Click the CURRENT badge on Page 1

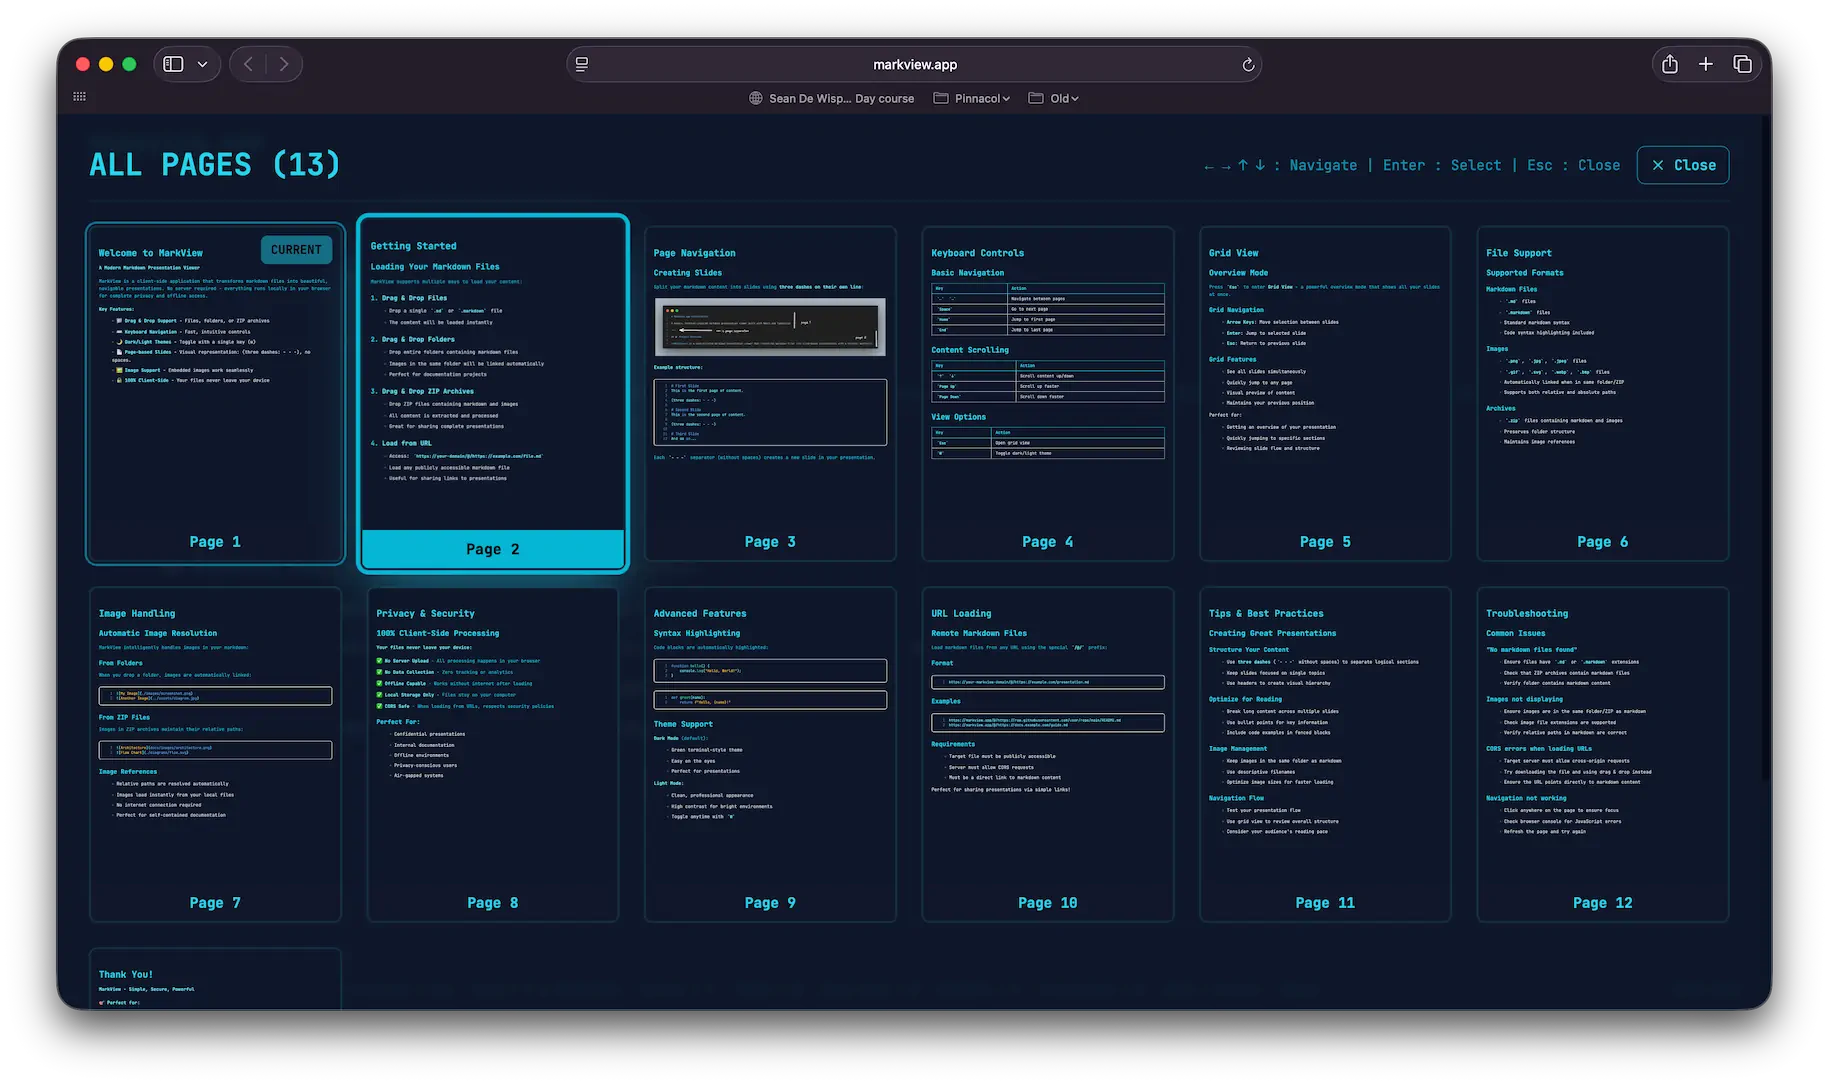point(296,250)
